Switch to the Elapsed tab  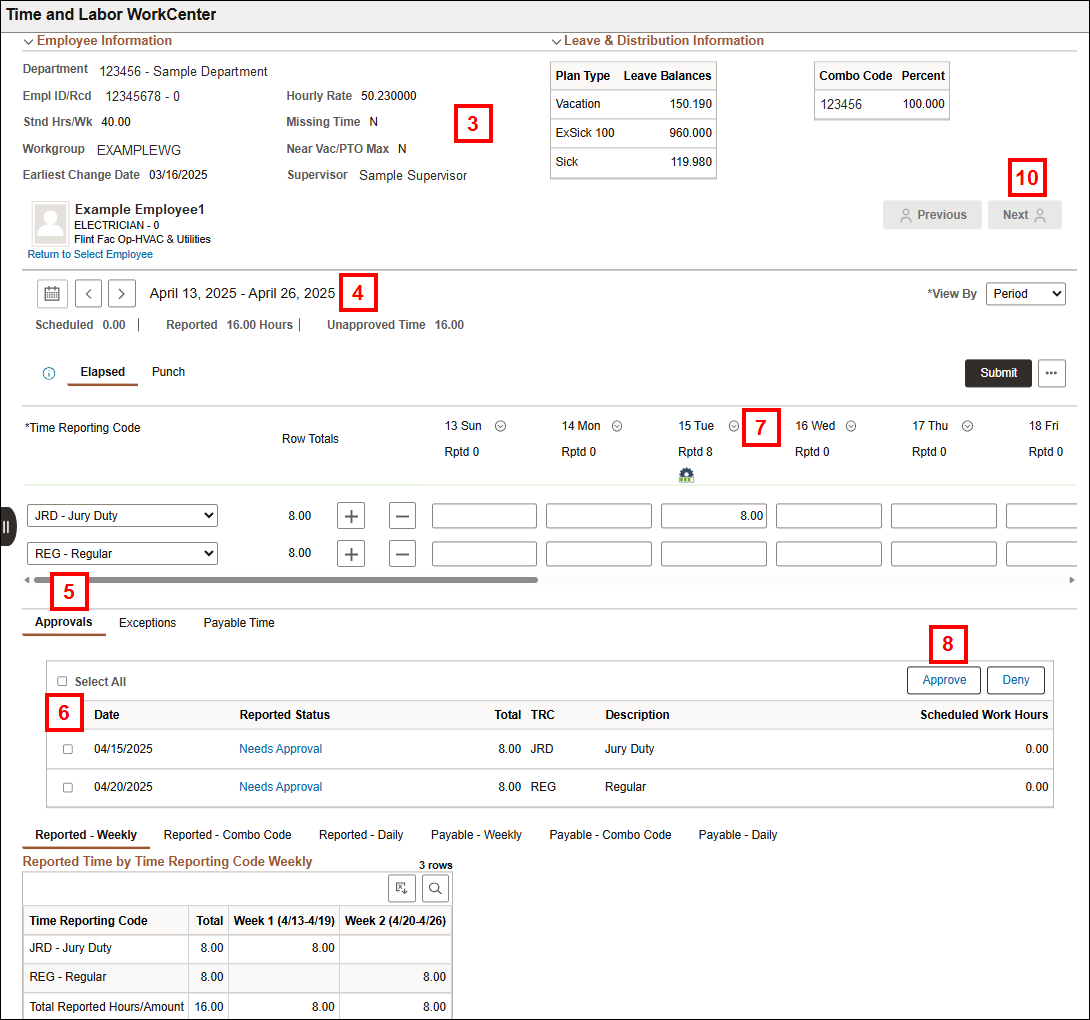(x=103, y=372)
